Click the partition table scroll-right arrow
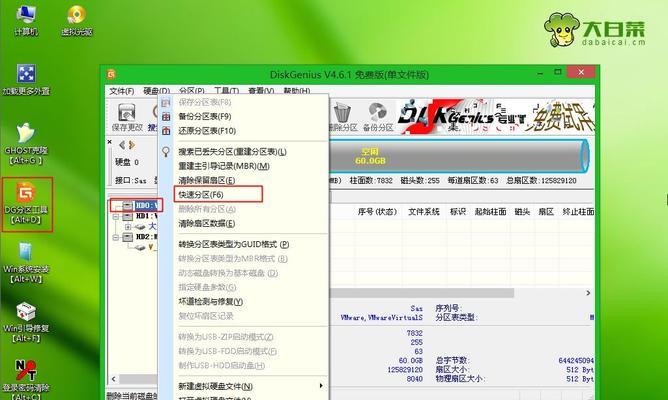Screen dimensions: 668x400 point(588,293)
